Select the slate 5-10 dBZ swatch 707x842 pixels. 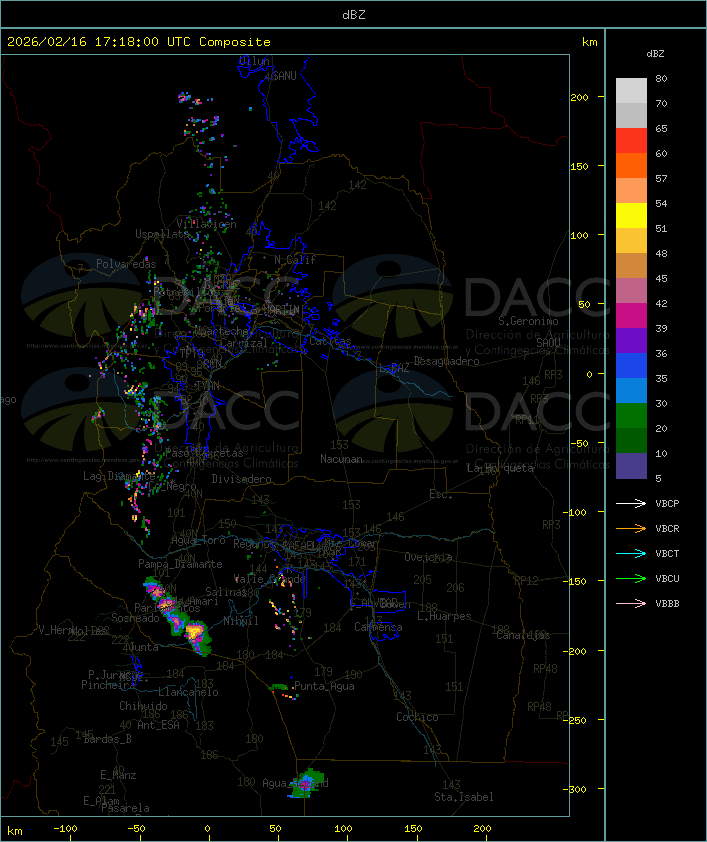coord(631,466)
